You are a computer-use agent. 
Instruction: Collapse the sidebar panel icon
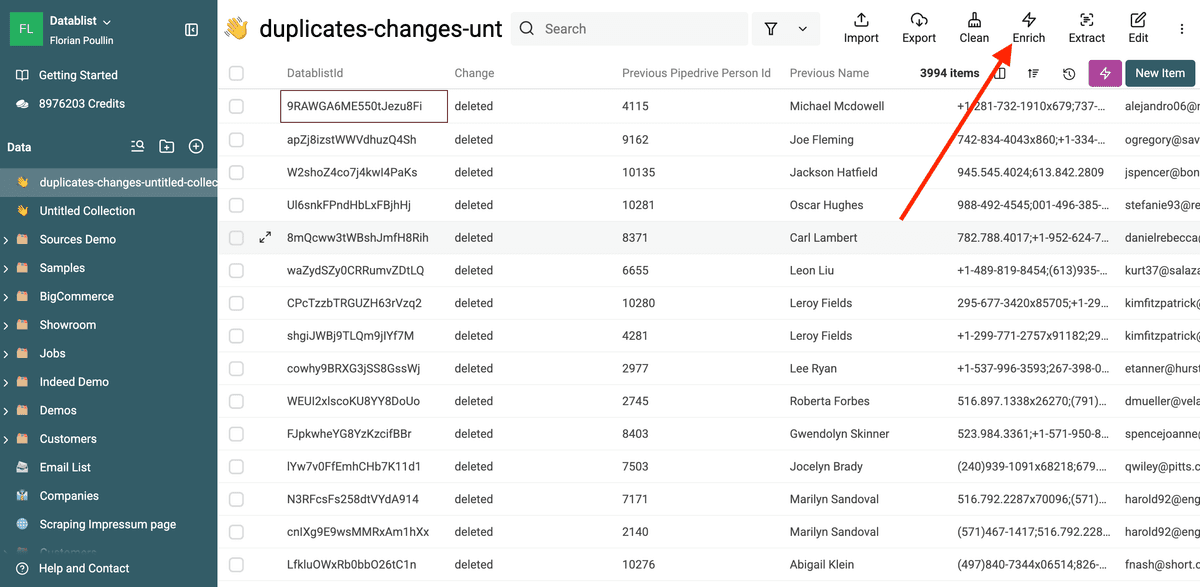(192, 30)
